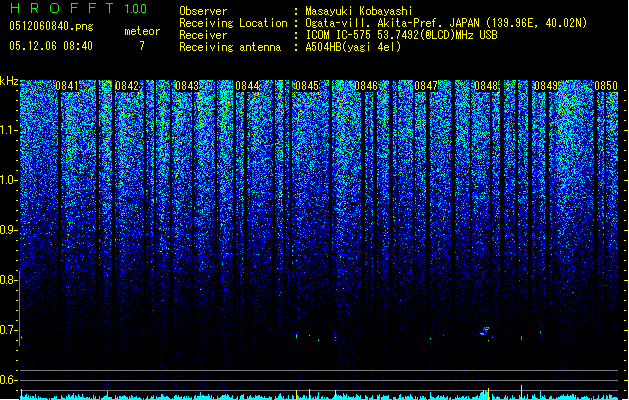
Task: Click the 0848 time marker
Action: [x=486, y=86]
